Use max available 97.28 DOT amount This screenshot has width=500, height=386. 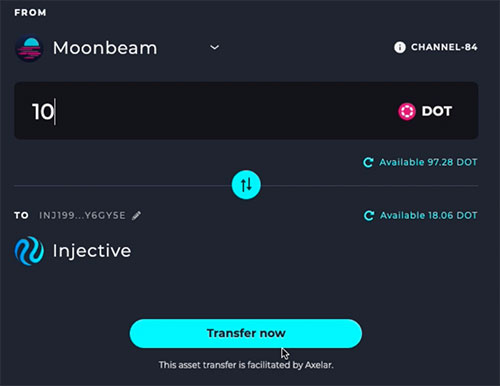(428, 162)
